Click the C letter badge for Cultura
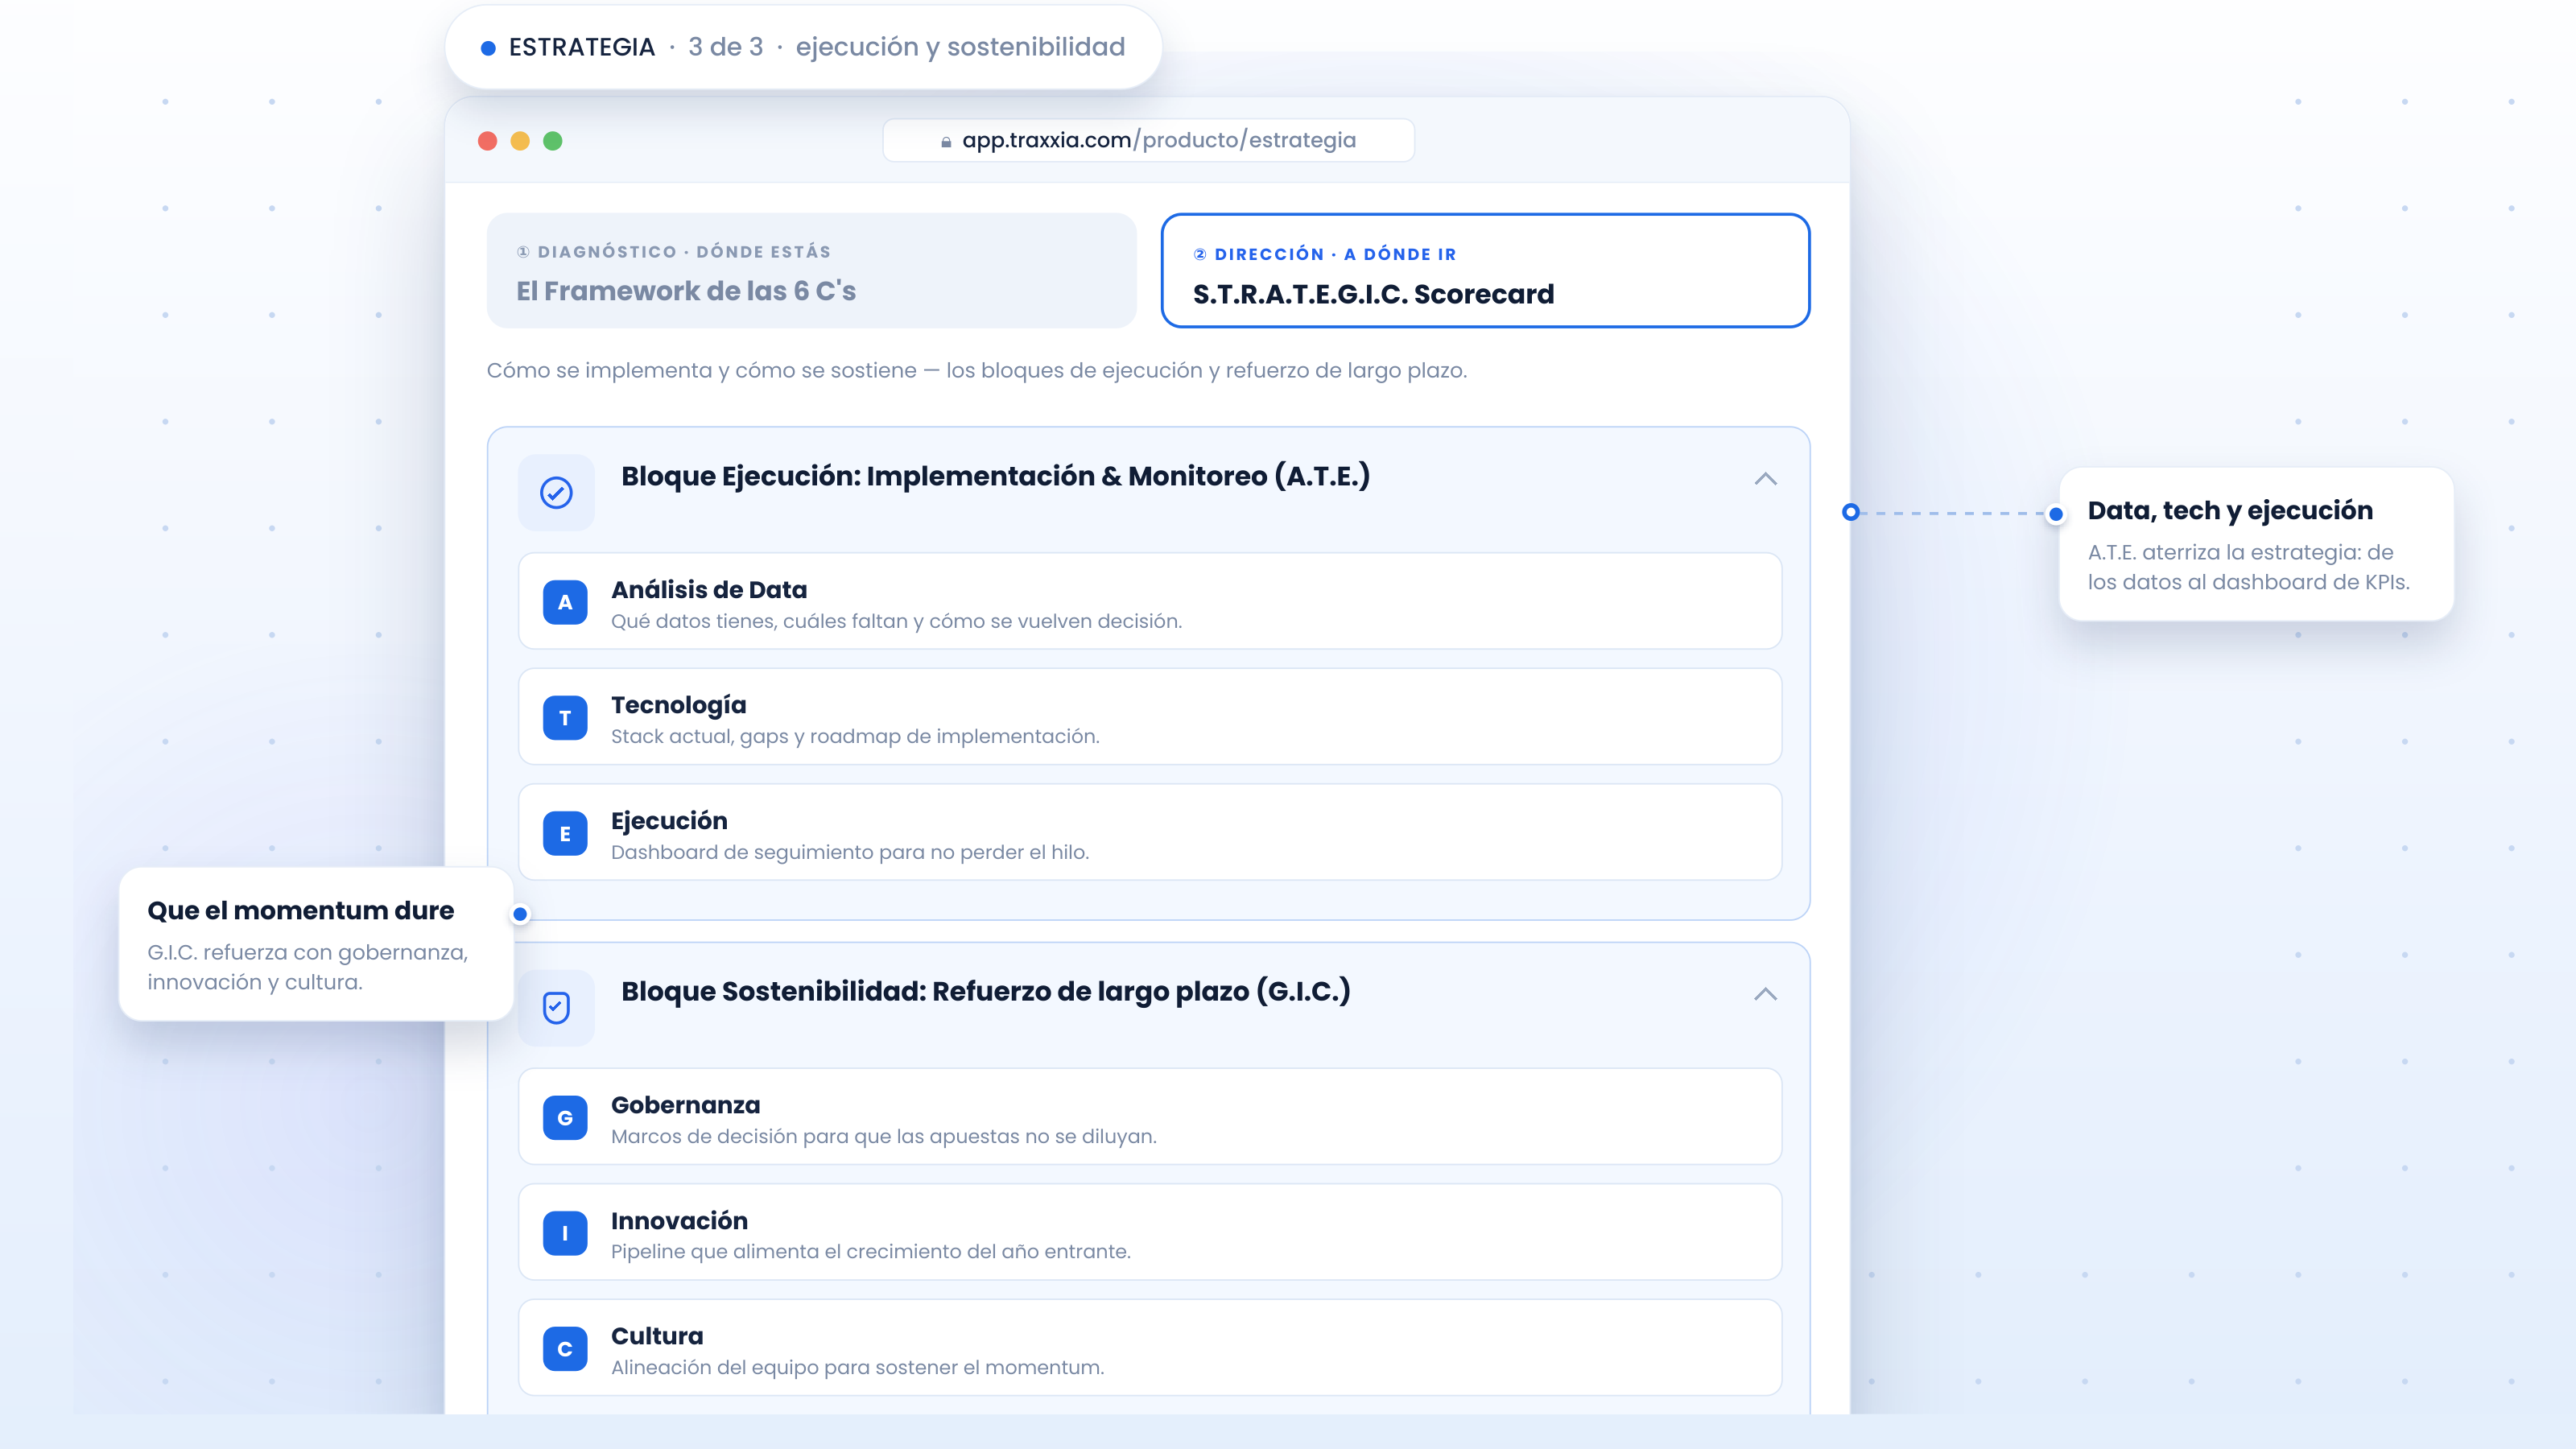Screen dimensions: 2576x1449 coord(565,1349)
